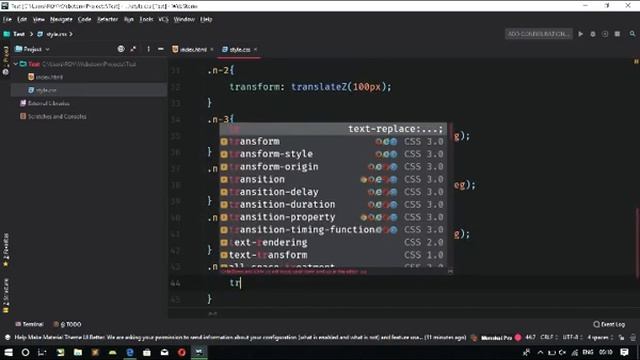Viewport: 640px width, 360px height.
Task: Collapse the Test project root folder
Action: [x=16, y=64]
